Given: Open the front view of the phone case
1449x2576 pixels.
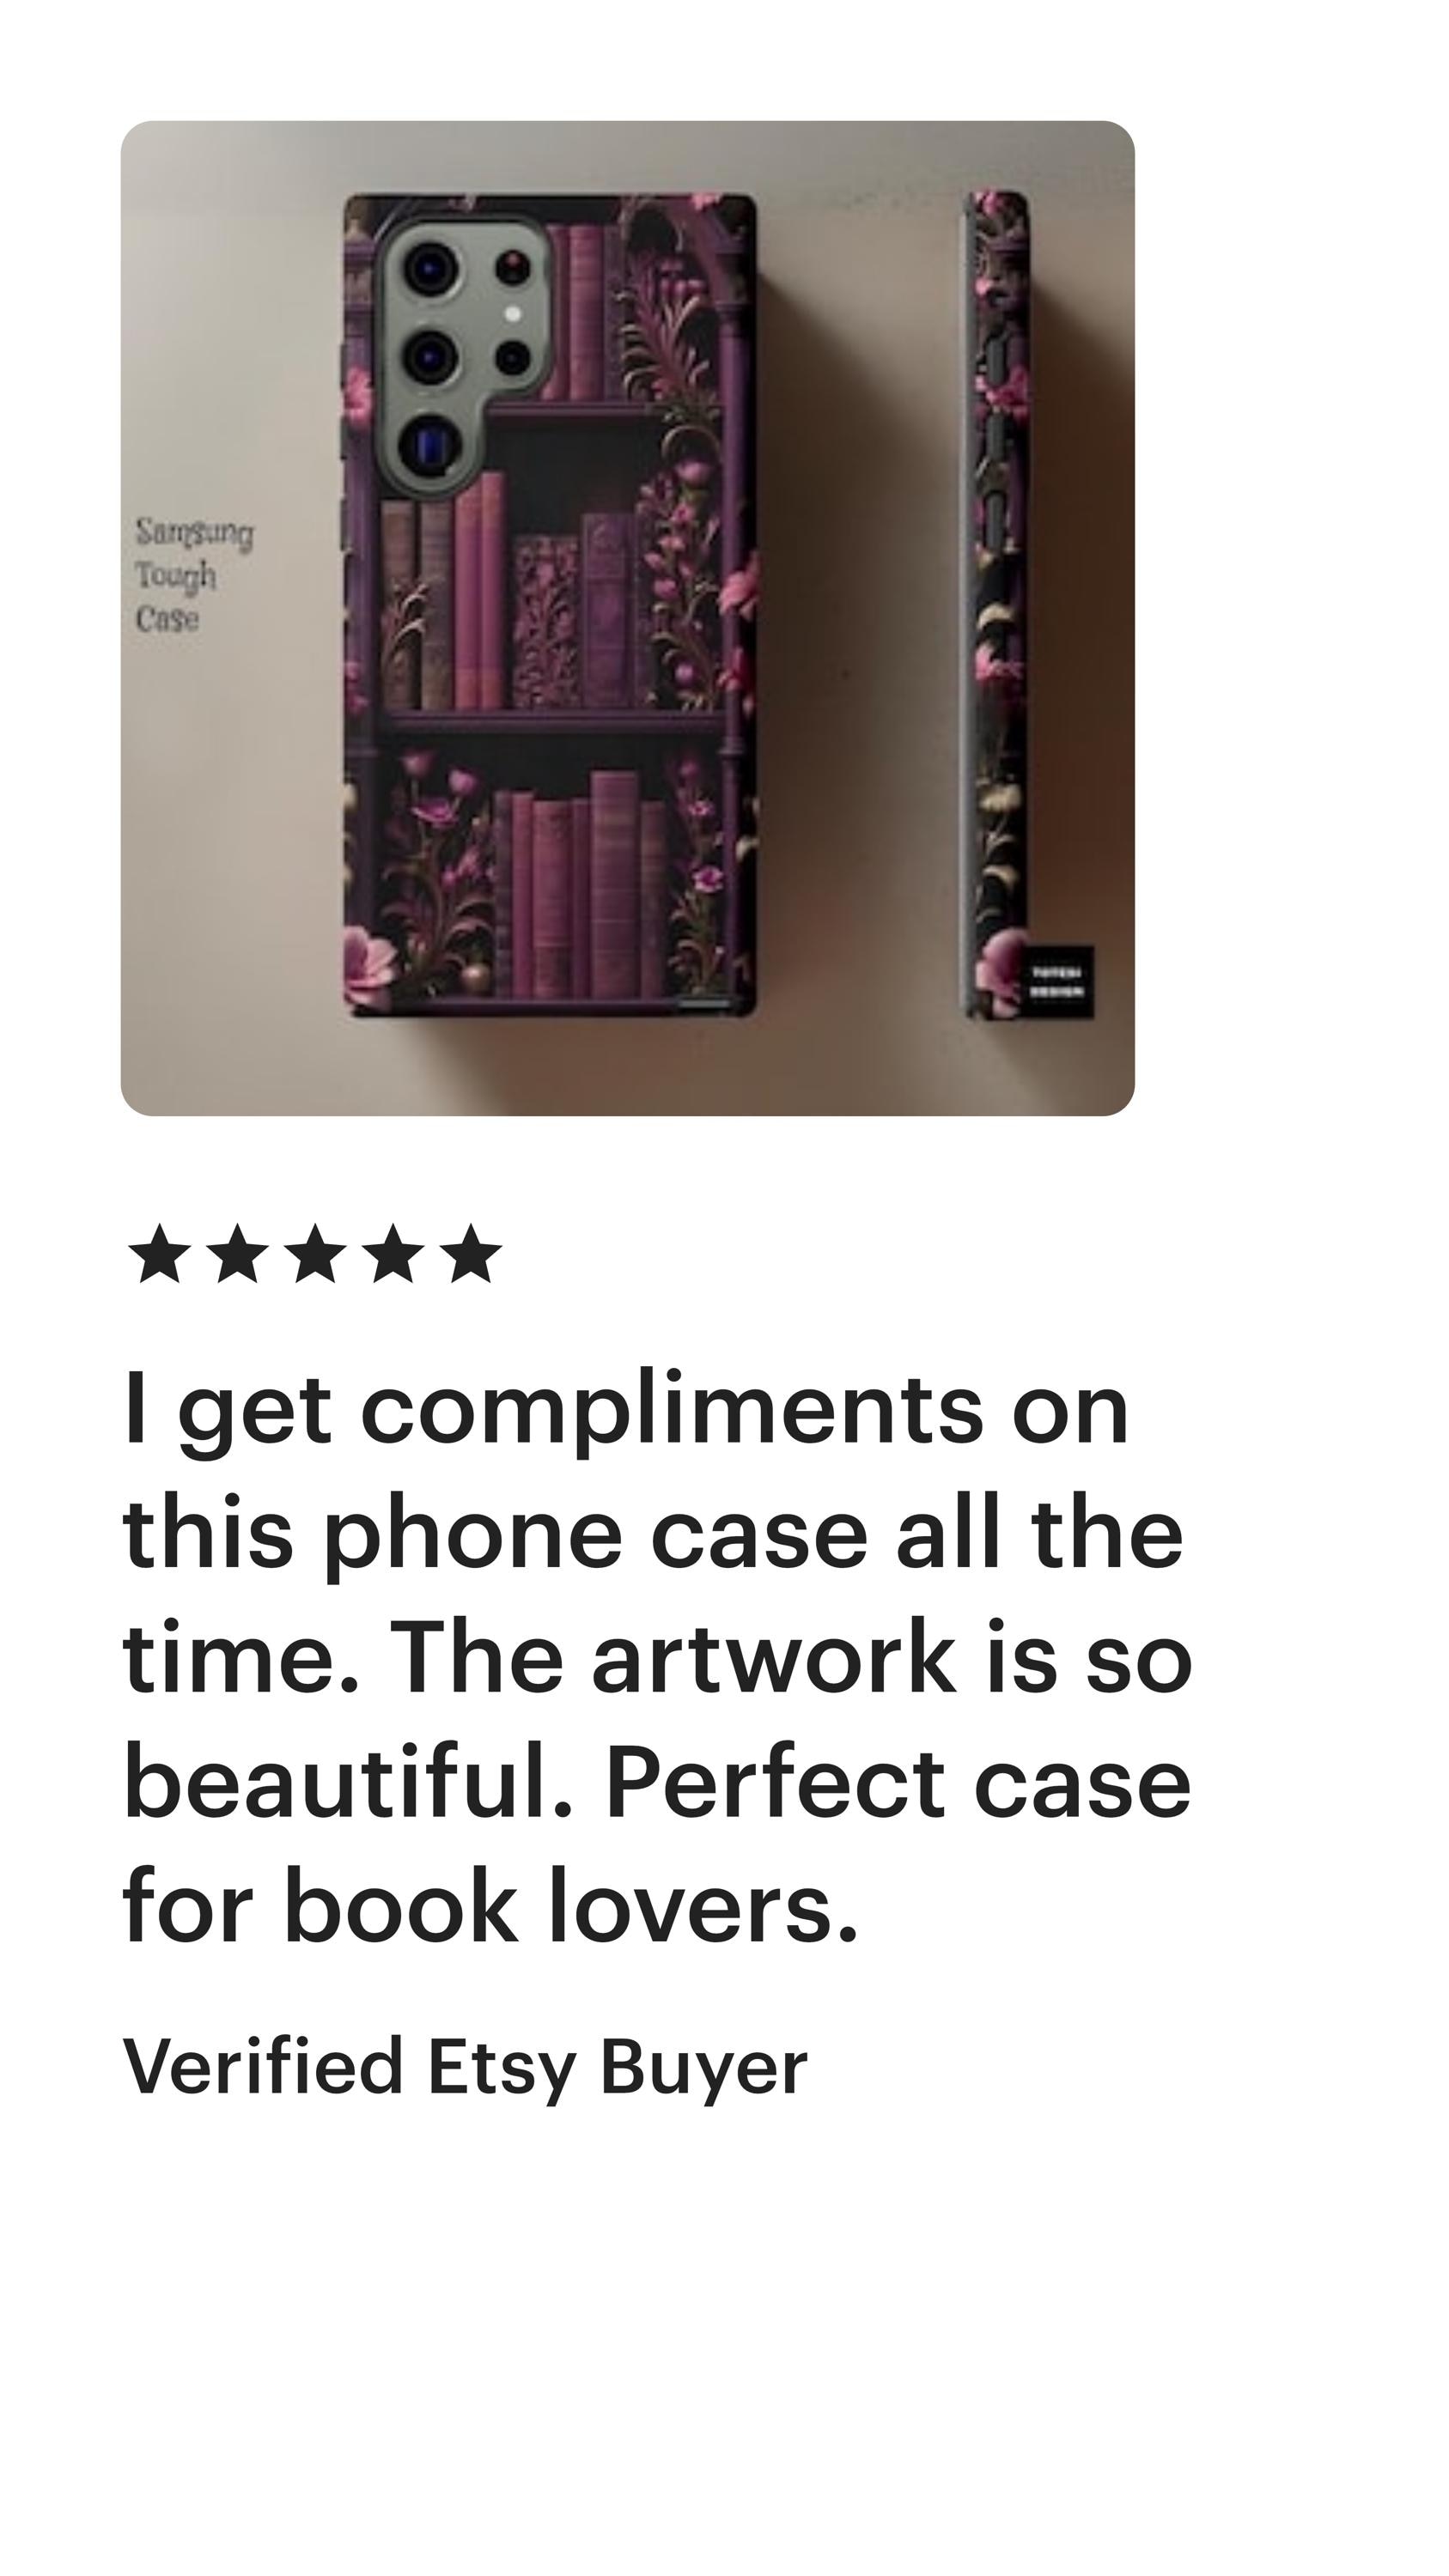Looking at the screenshot, I should 549,605.
